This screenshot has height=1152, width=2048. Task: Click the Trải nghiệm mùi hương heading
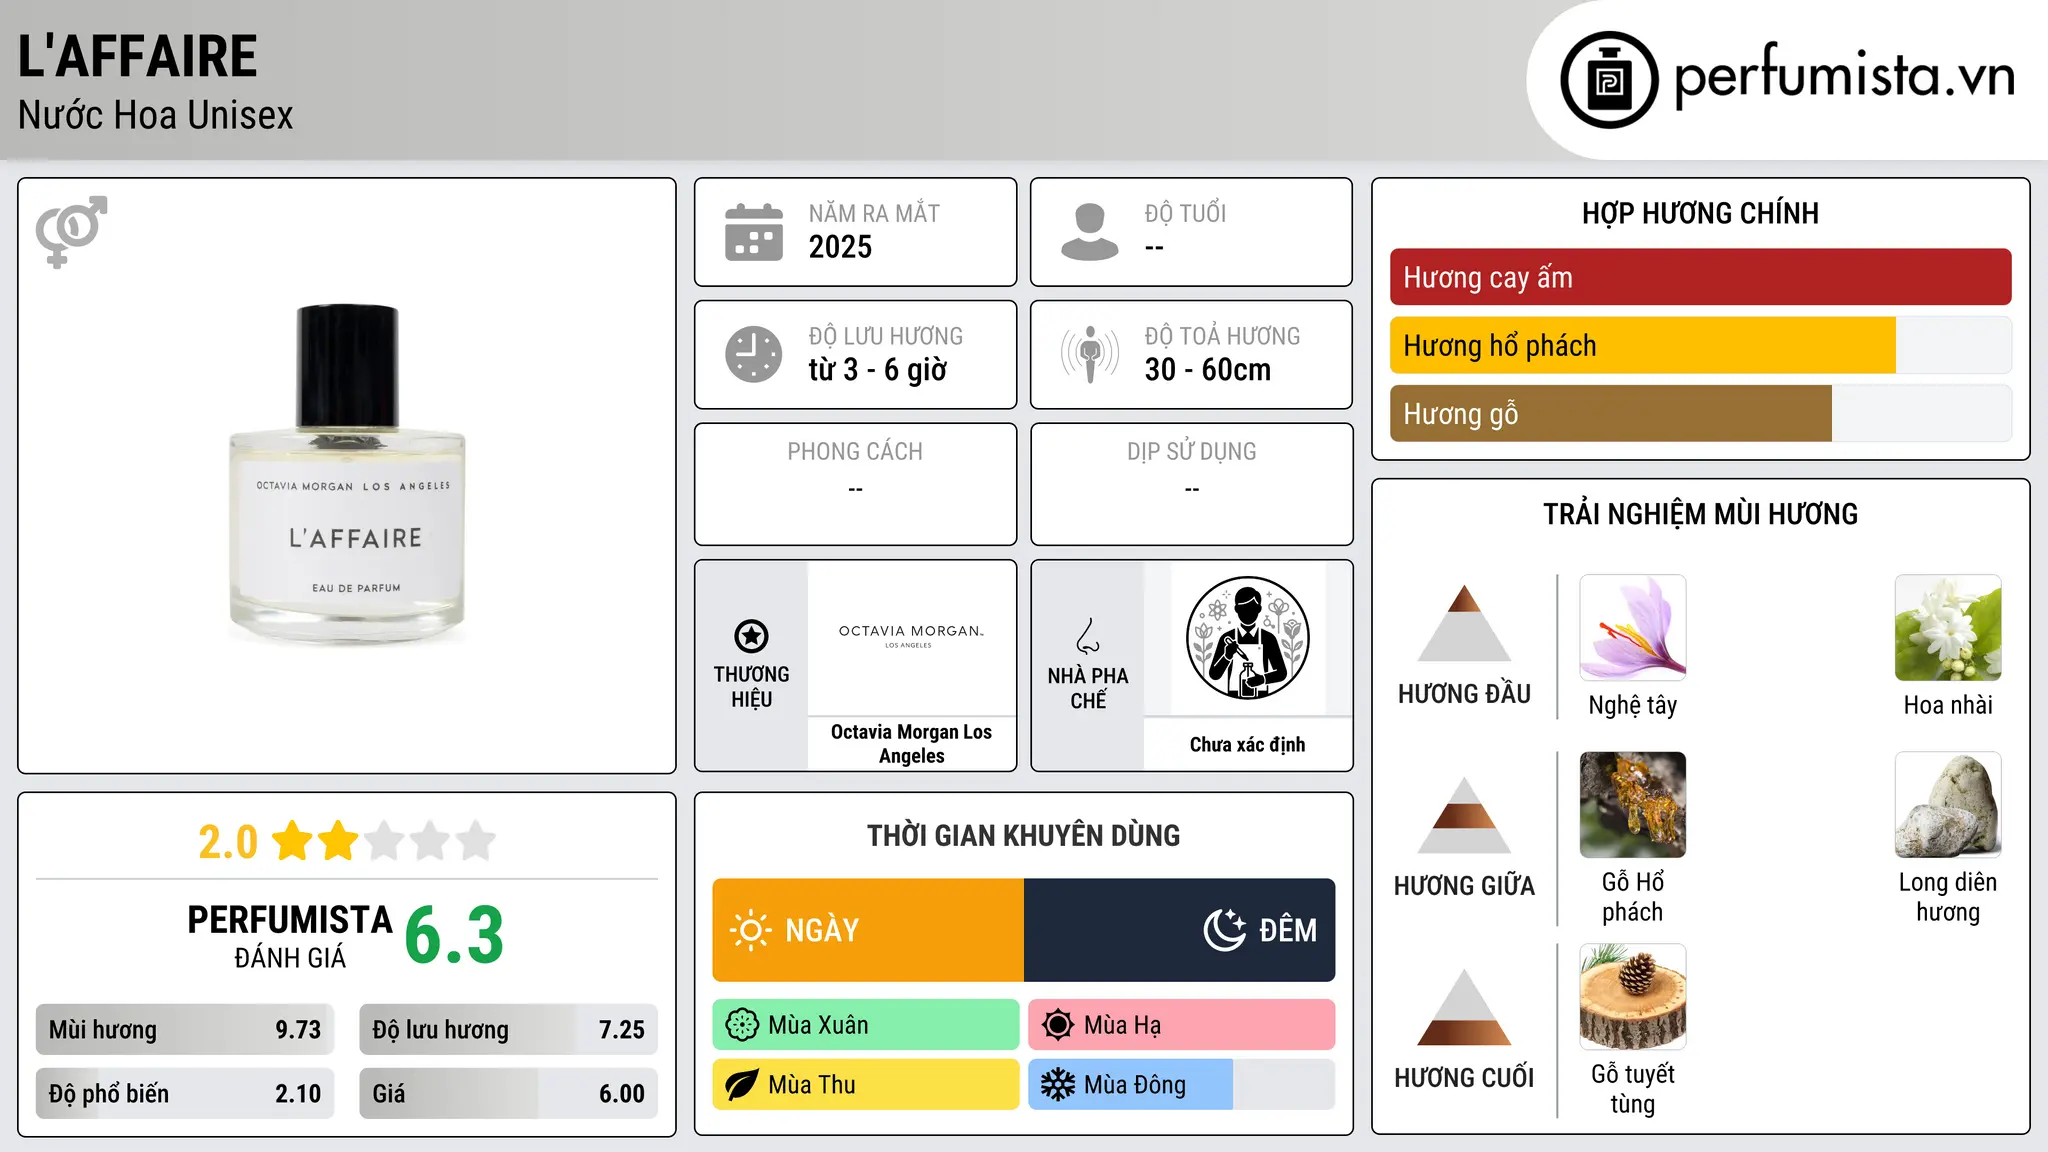(x=1700, y=515)
